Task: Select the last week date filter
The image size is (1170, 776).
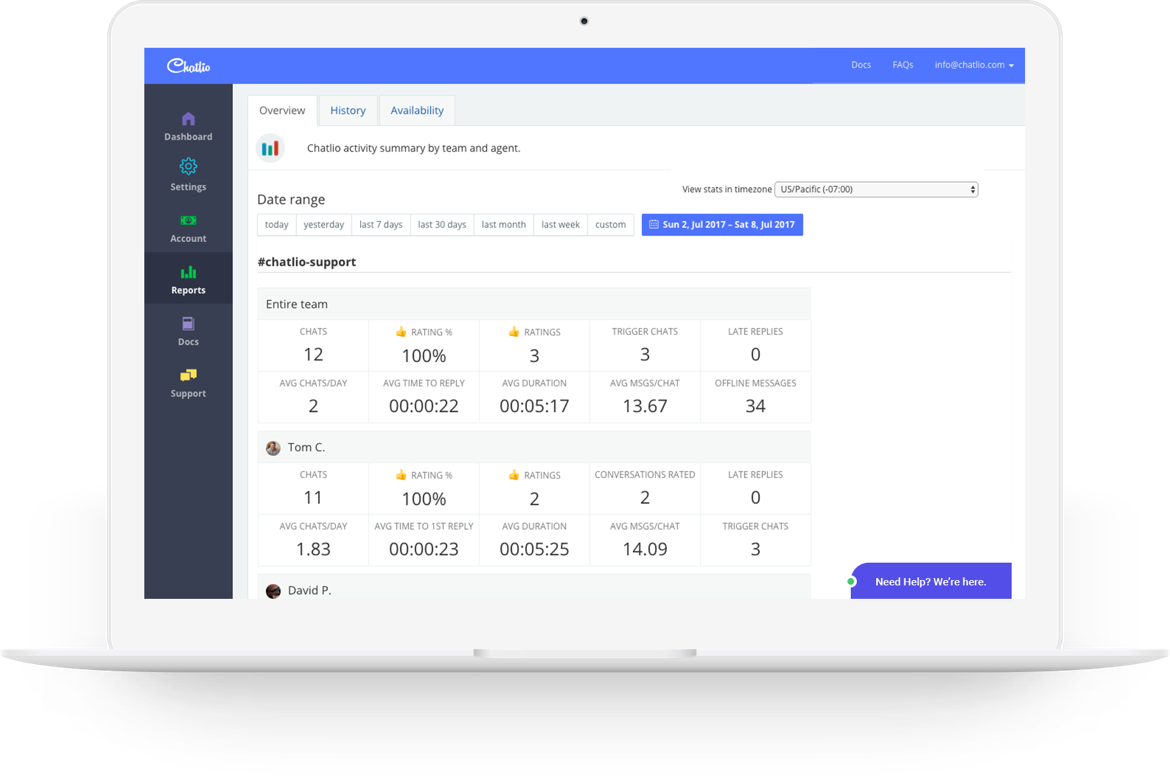Action: 560,224
